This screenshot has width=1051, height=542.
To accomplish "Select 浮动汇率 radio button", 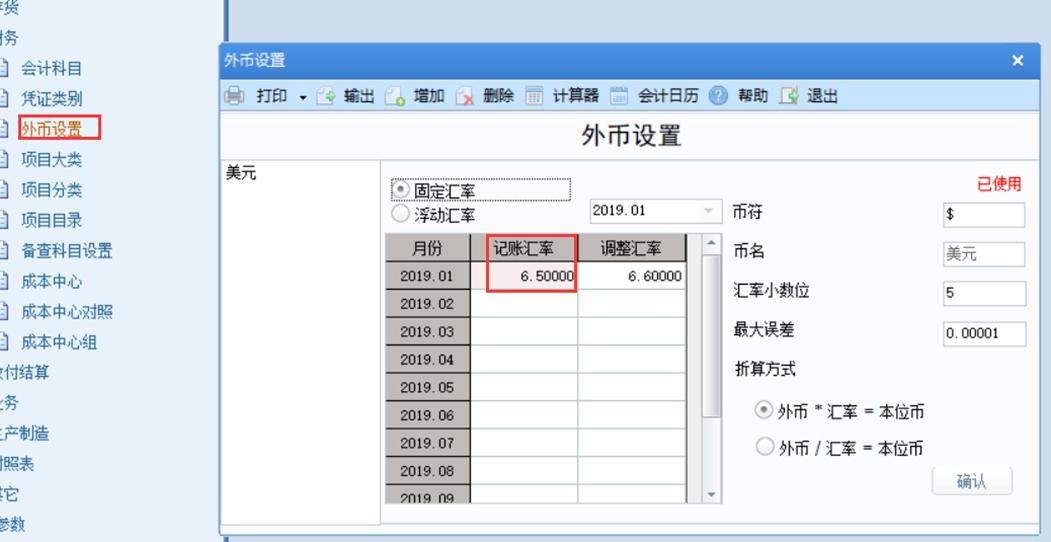I will click(x=400, y=214).
